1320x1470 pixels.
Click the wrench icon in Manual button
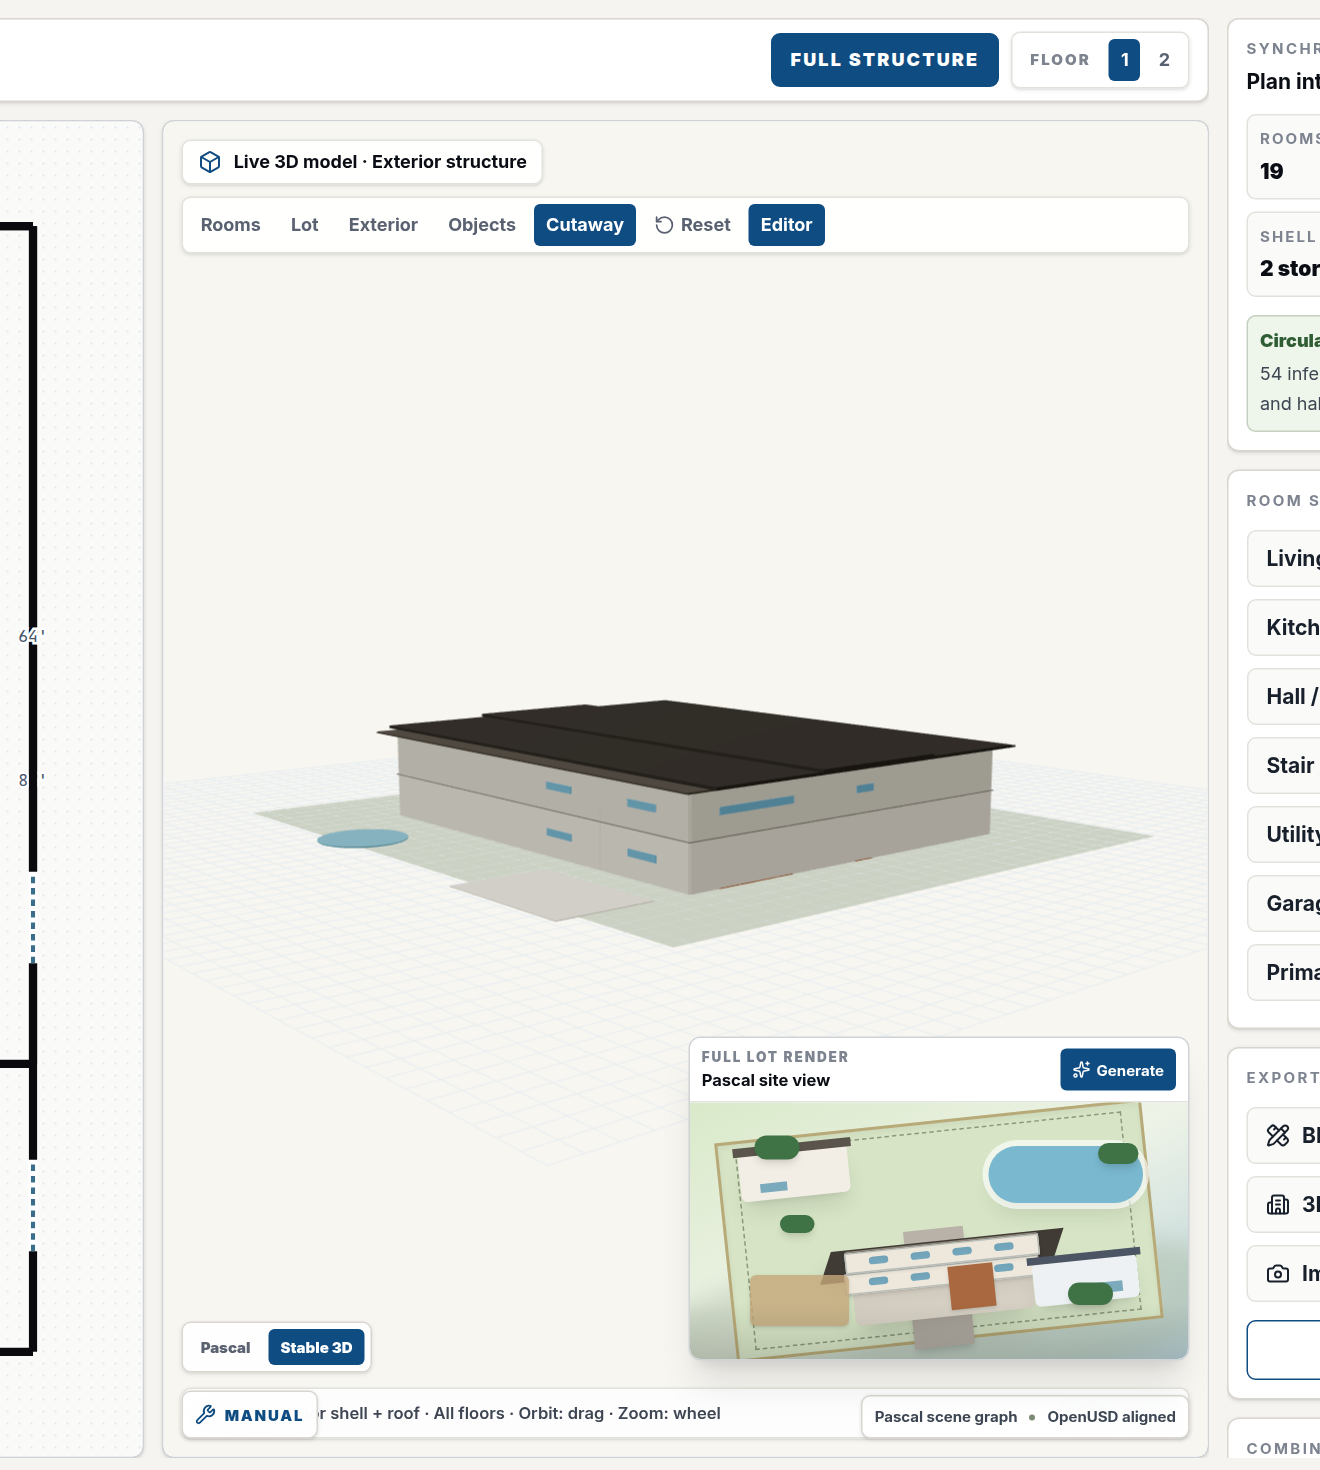(206, 1414)
